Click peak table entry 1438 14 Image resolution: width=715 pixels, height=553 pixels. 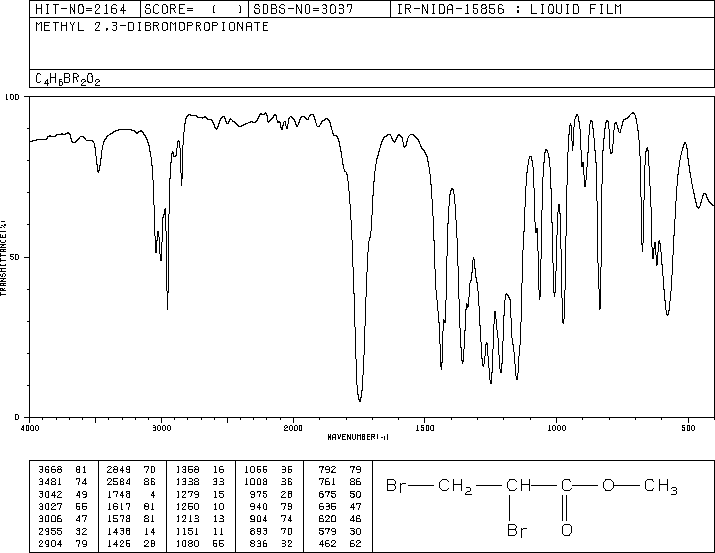point(131,532)
